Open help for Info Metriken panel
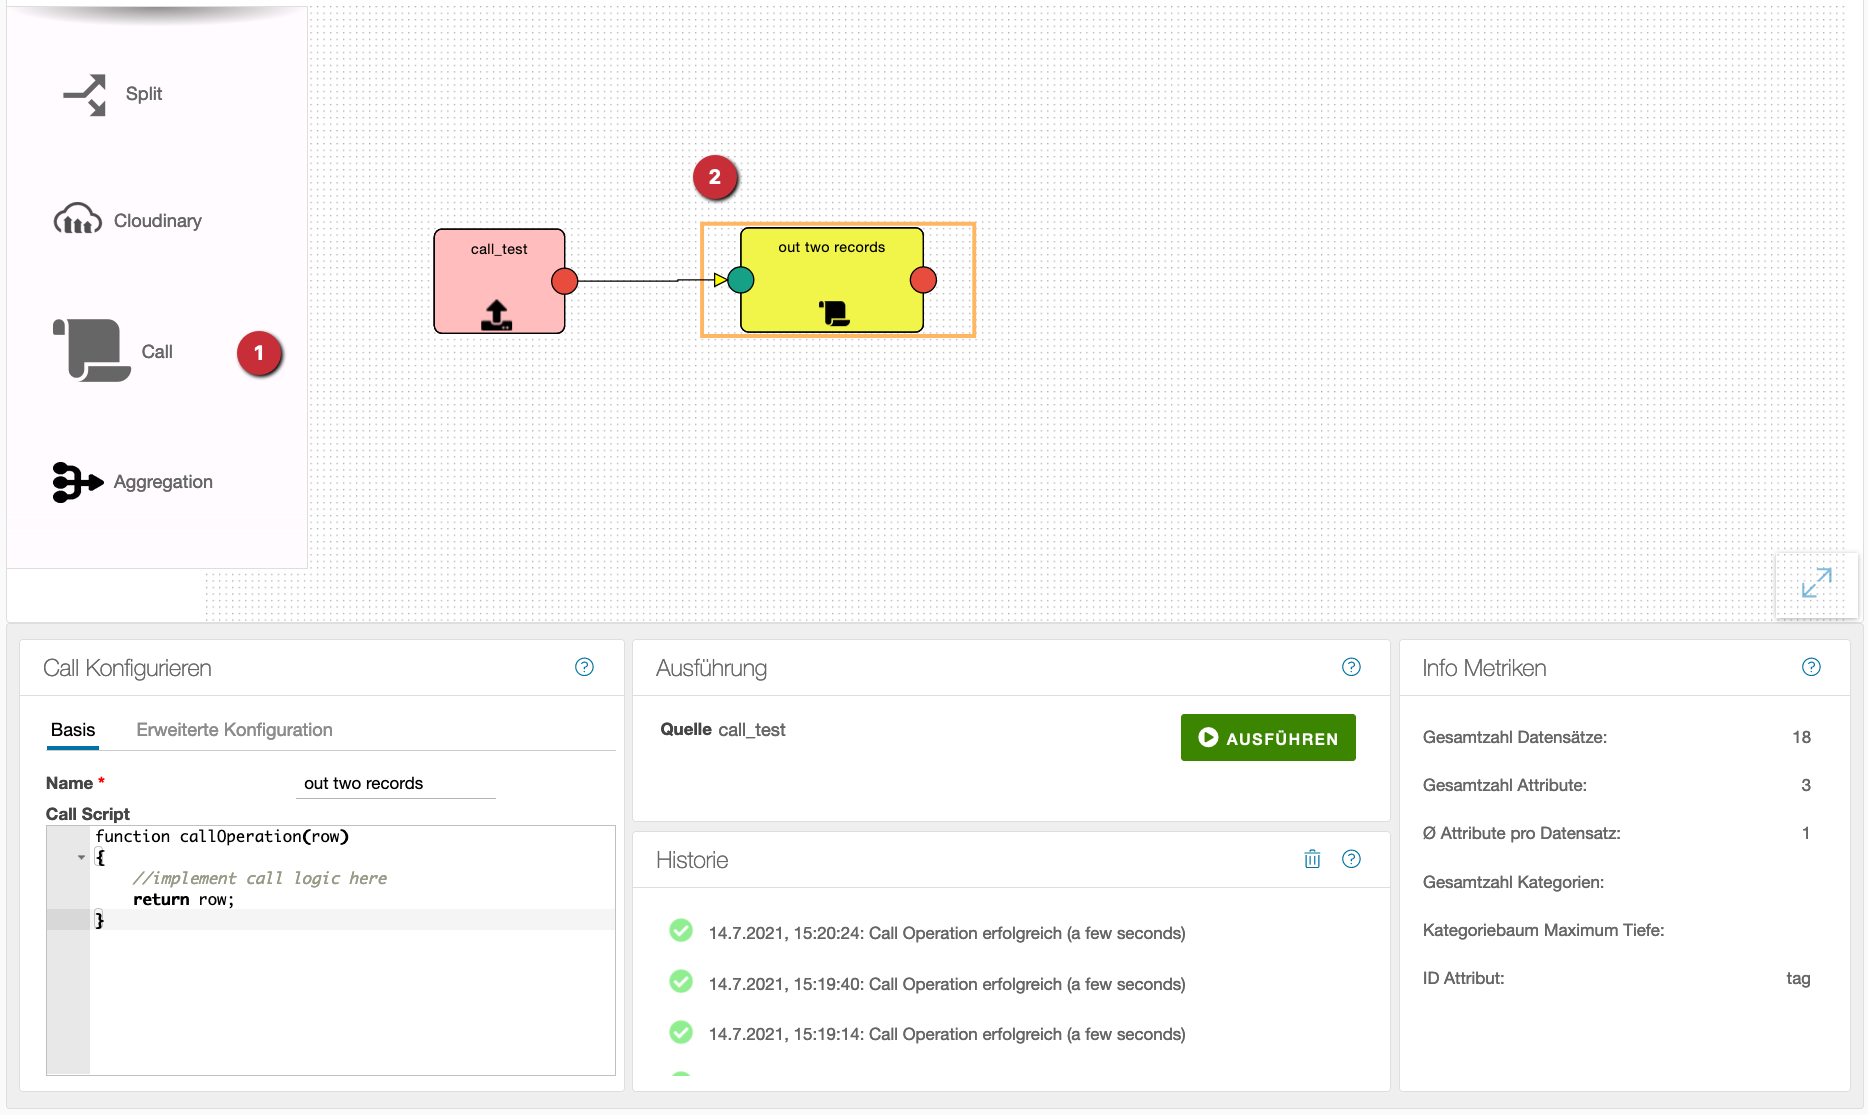Image resolution: width=1868 pixels, height=1115 pixels. pyautogui.click(x=1811, y=667)
